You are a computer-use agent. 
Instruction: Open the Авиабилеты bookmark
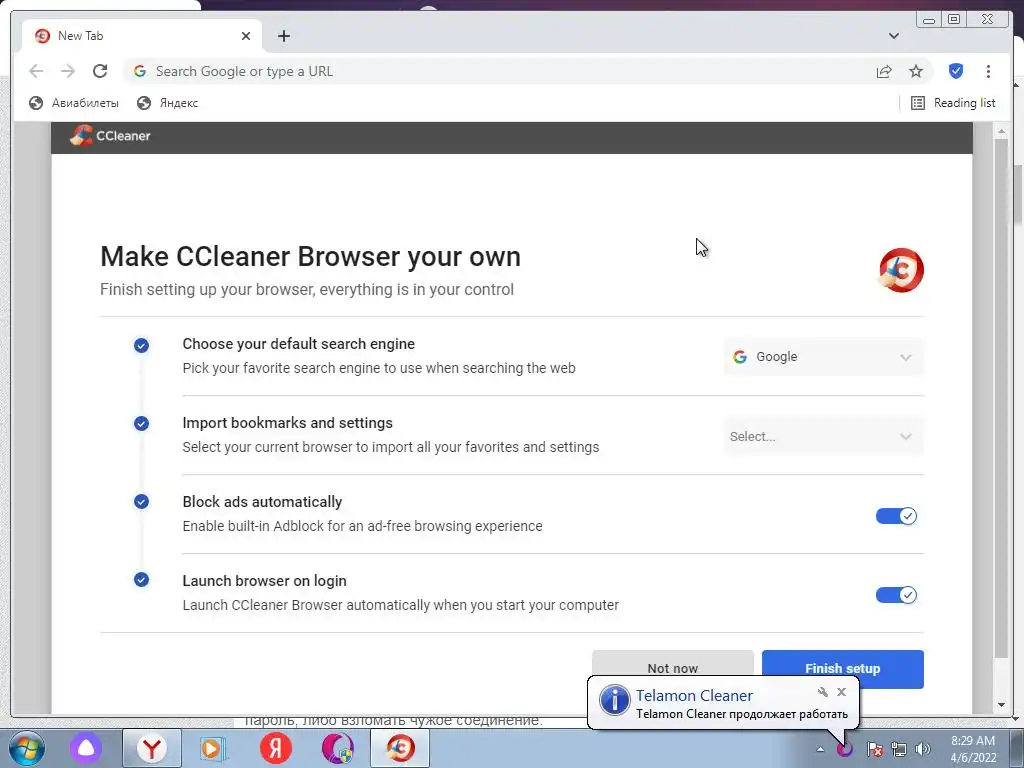74,103
